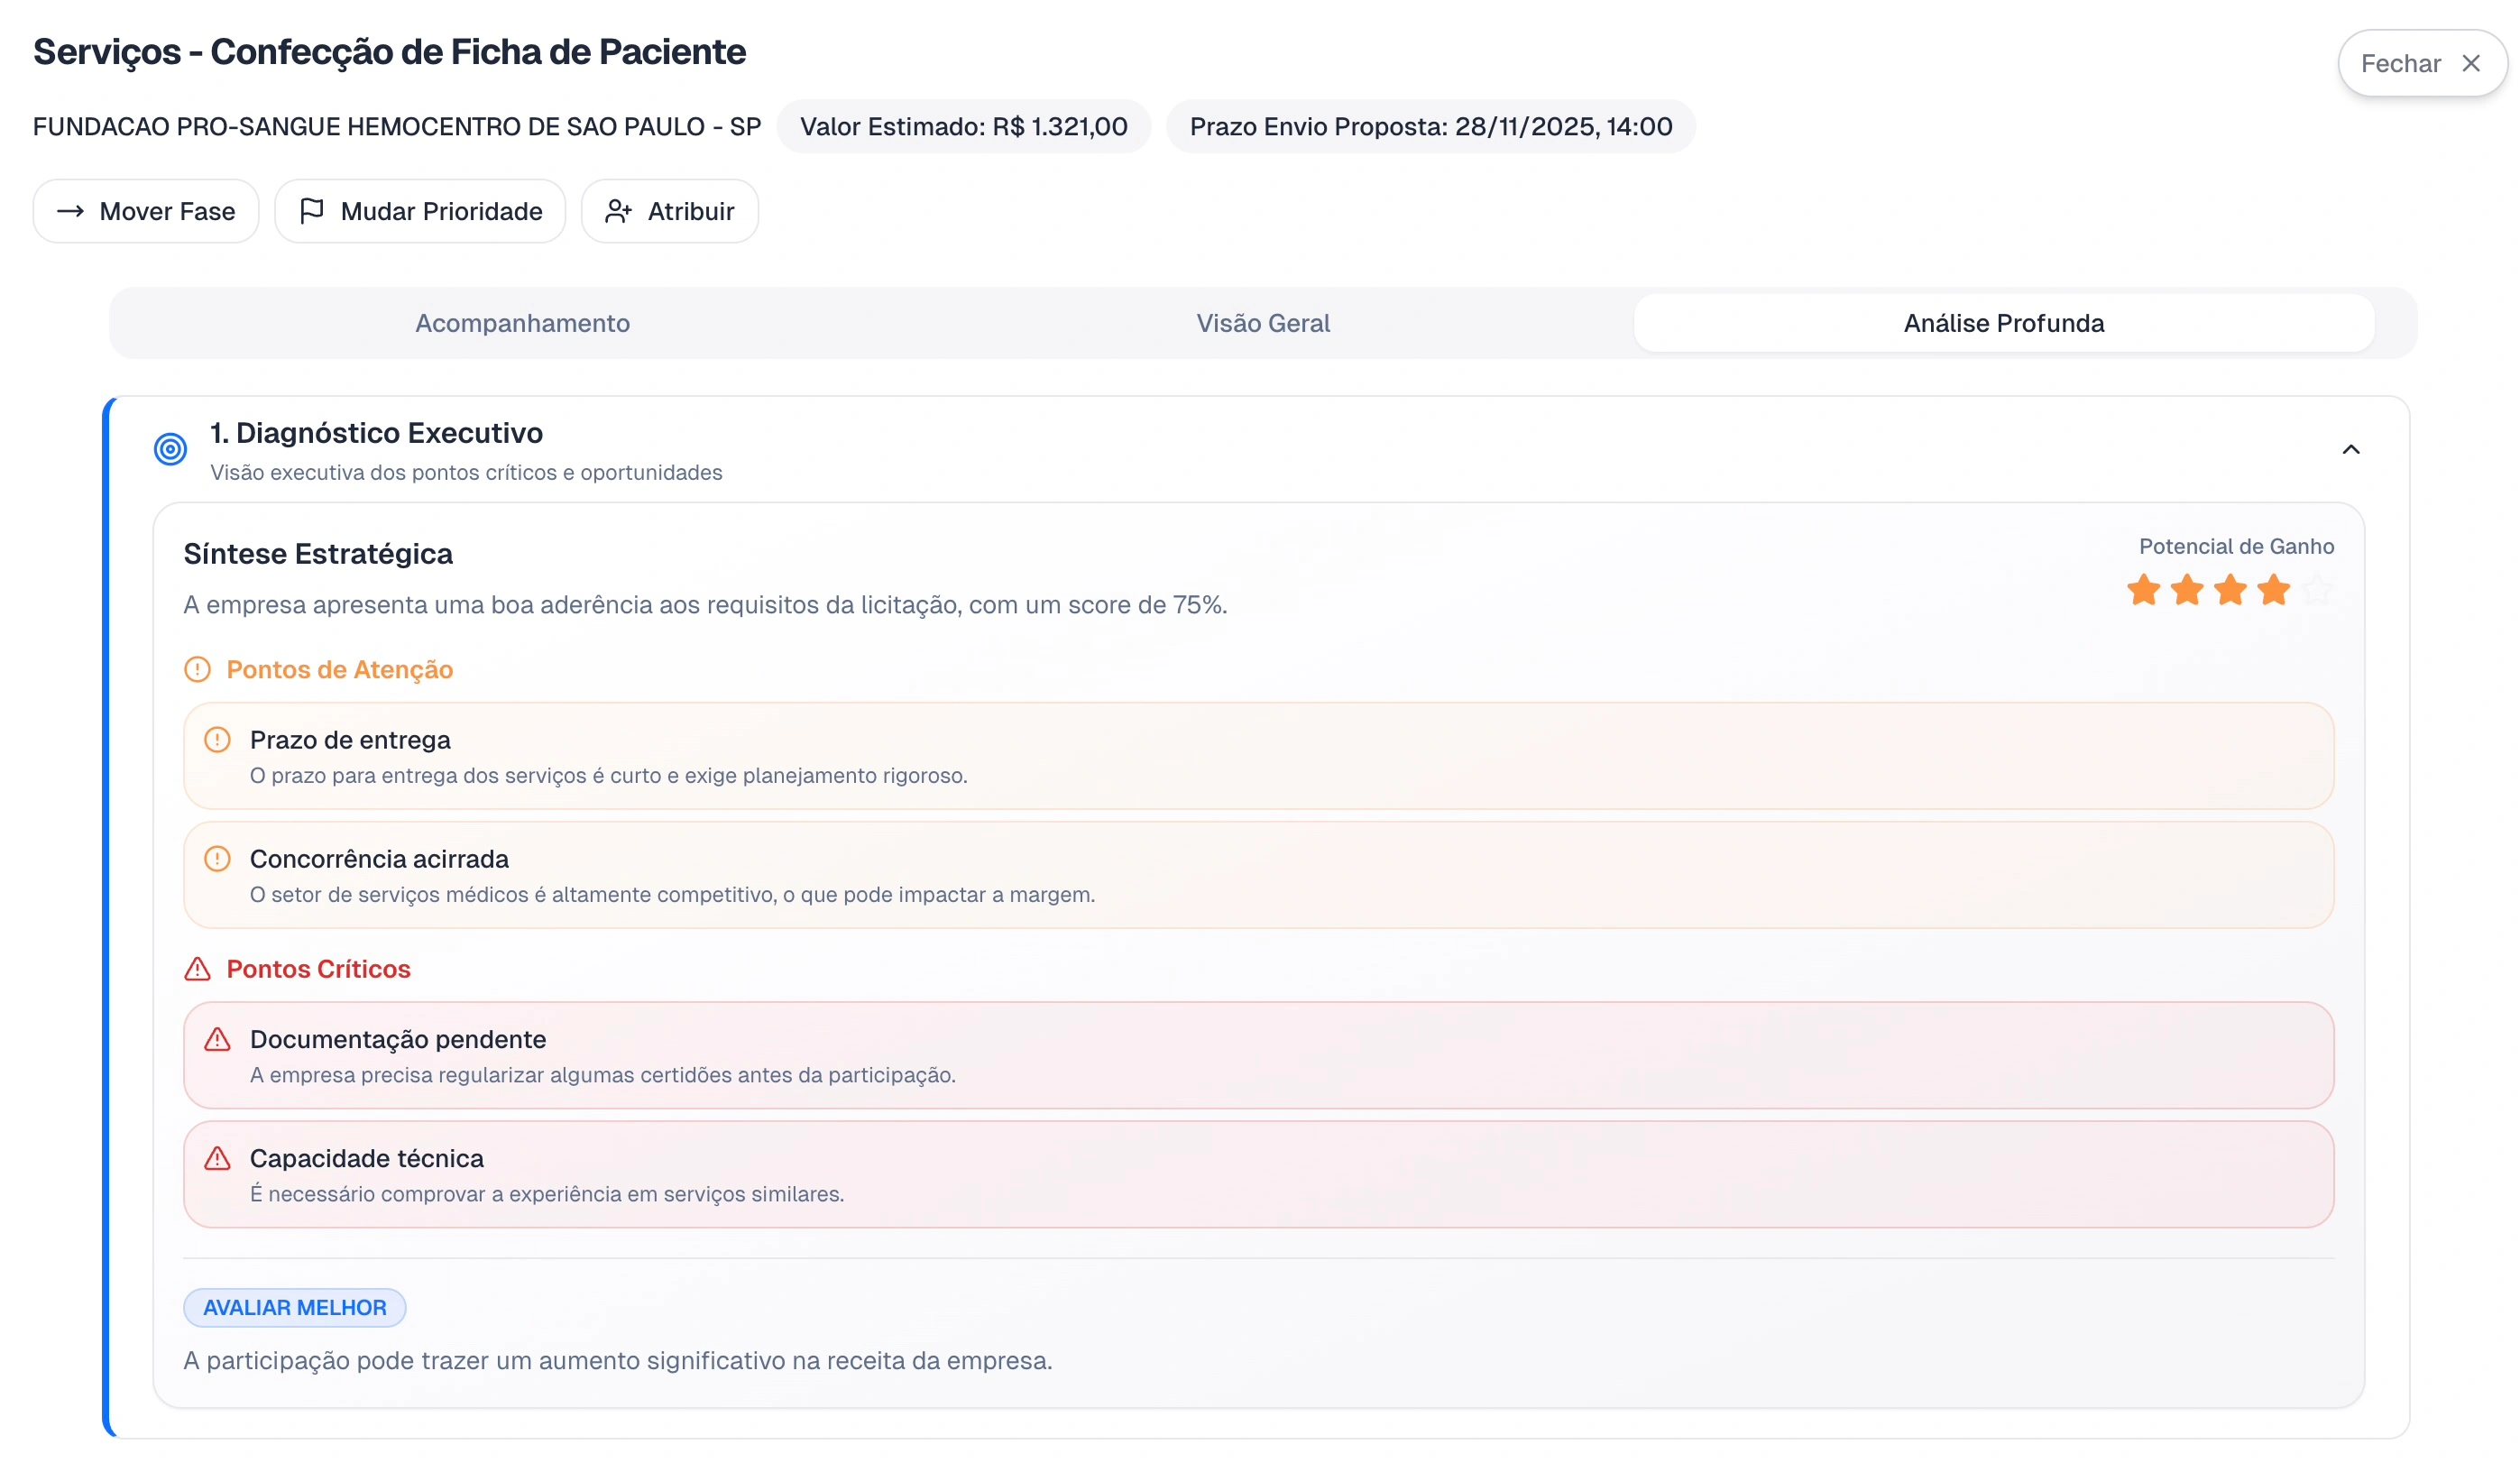Select the Análise Profunda tab
2520x1463 pixels.
point(2003,323)
